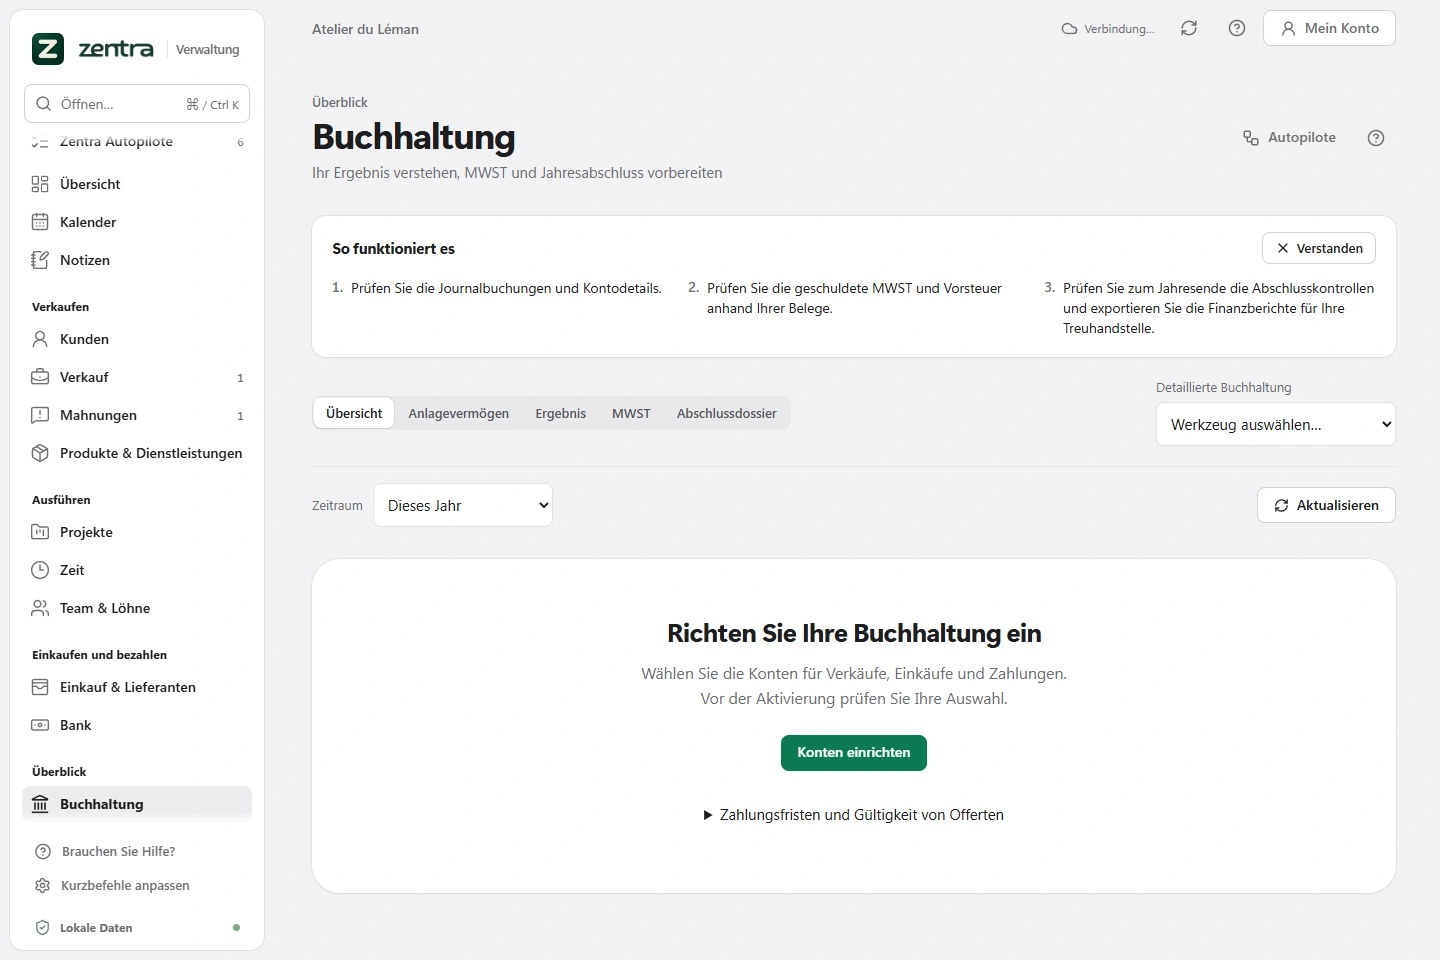Go to Kunden in sidebar
Screen dimensions: 1440x960
tap(137, 339)
